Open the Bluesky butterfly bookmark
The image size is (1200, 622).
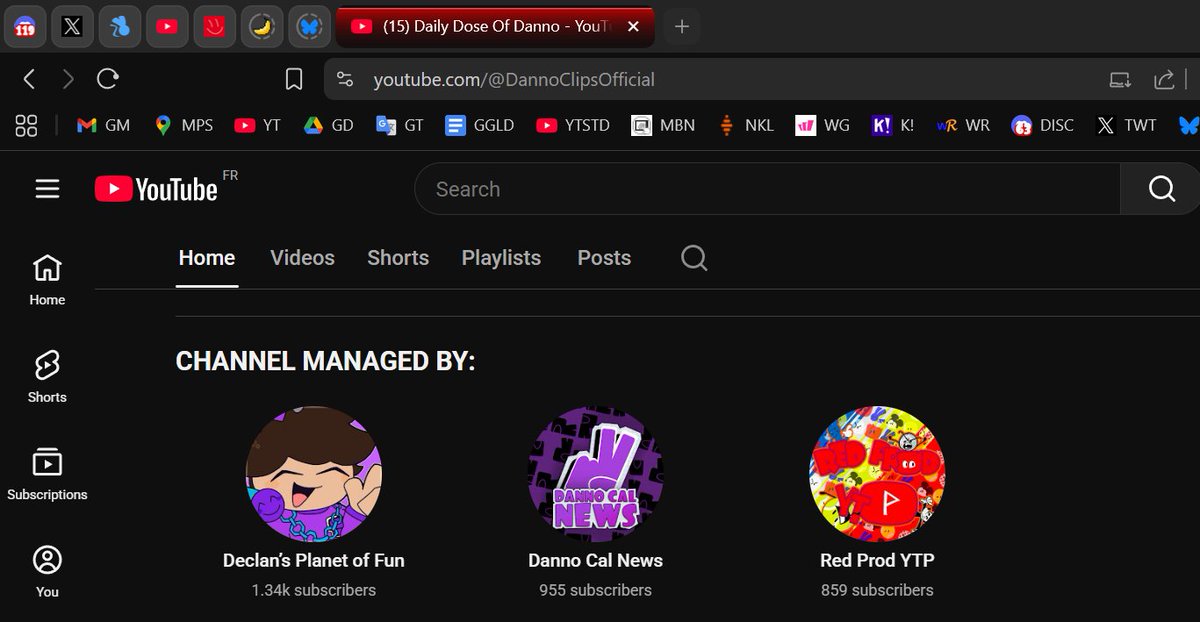click(1188, 125)
